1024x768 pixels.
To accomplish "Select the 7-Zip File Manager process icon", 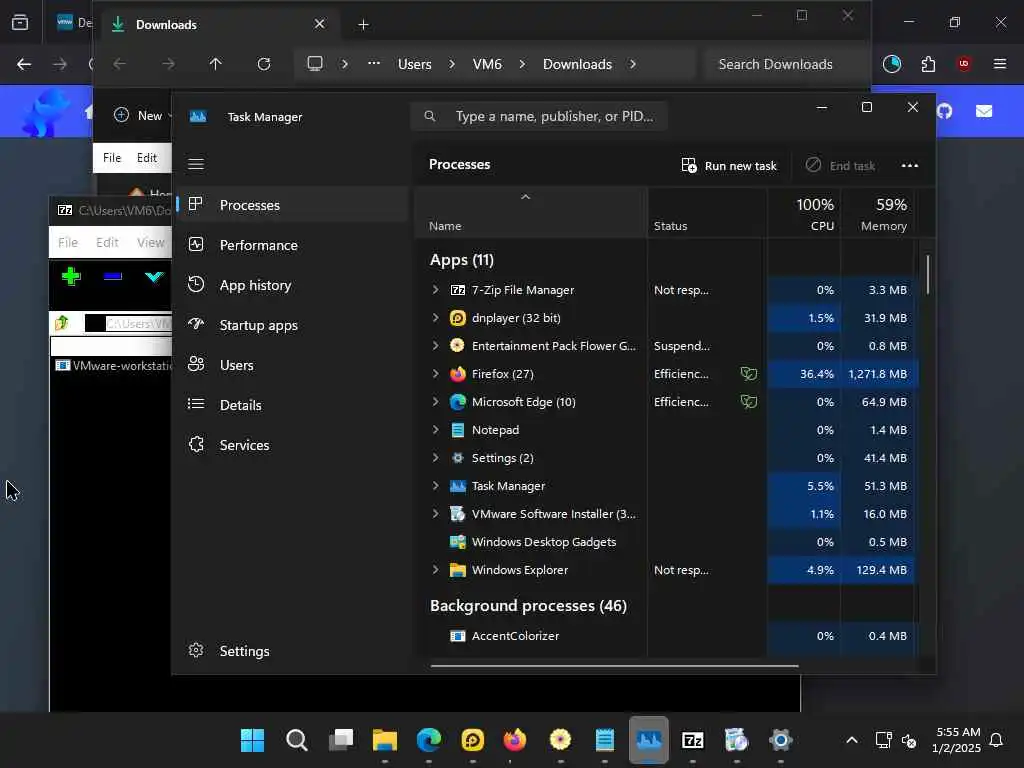I will [458, 289].
